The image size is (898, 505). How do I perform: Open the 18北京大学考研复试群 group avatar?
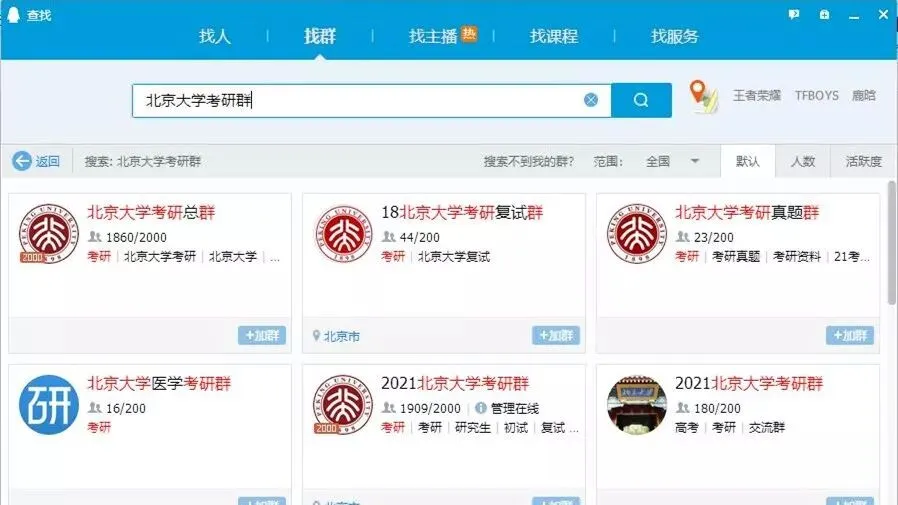(x=342, y=233)
